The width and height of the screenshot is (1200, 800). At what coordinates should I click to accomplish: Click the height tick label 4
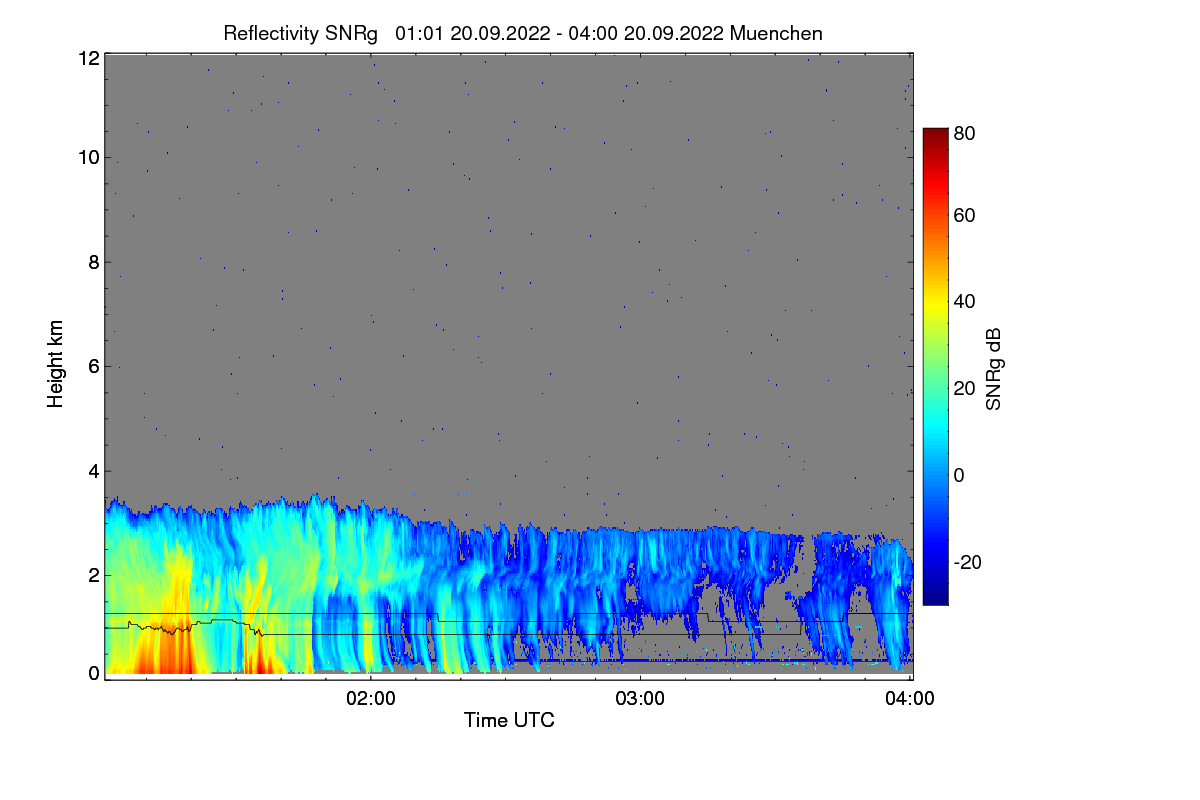point(93,471)
